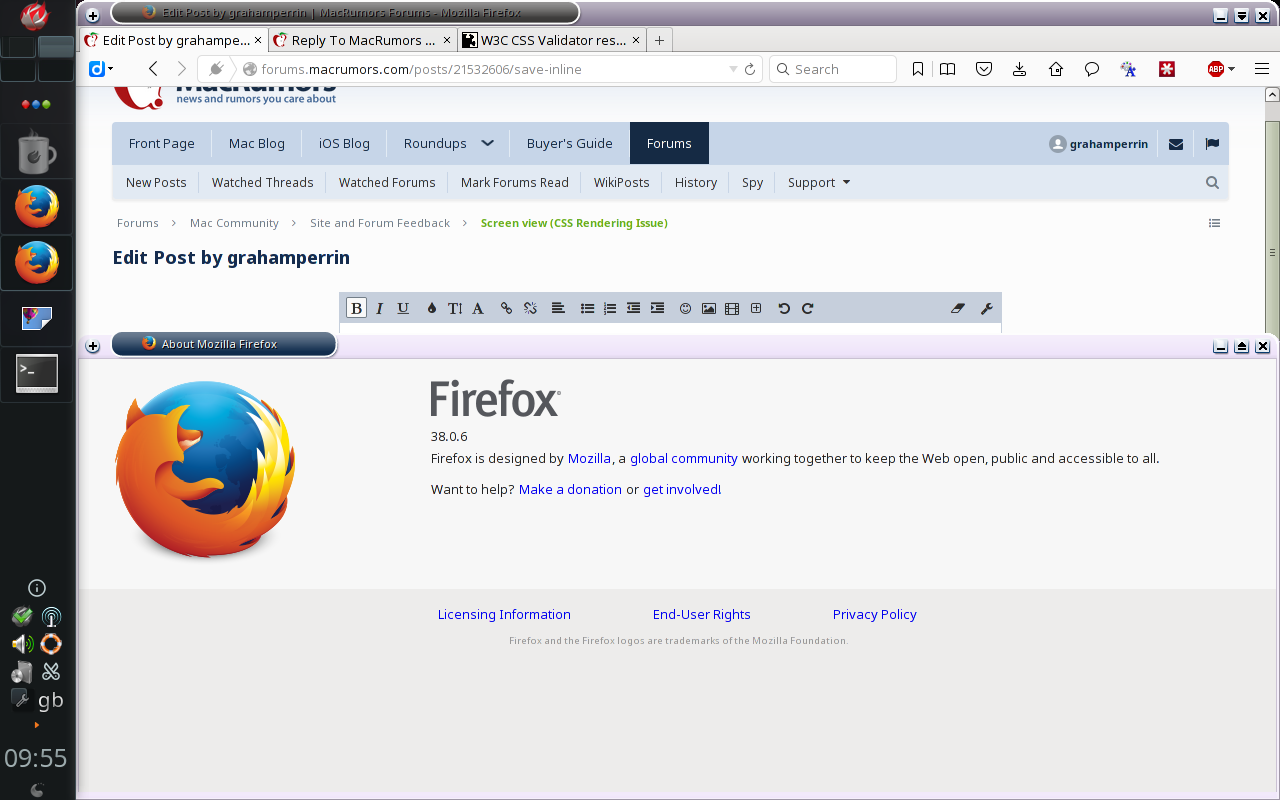Show bookmarks library icon
The width and height of the screenshot is (1280, 800).
(947, 69)
